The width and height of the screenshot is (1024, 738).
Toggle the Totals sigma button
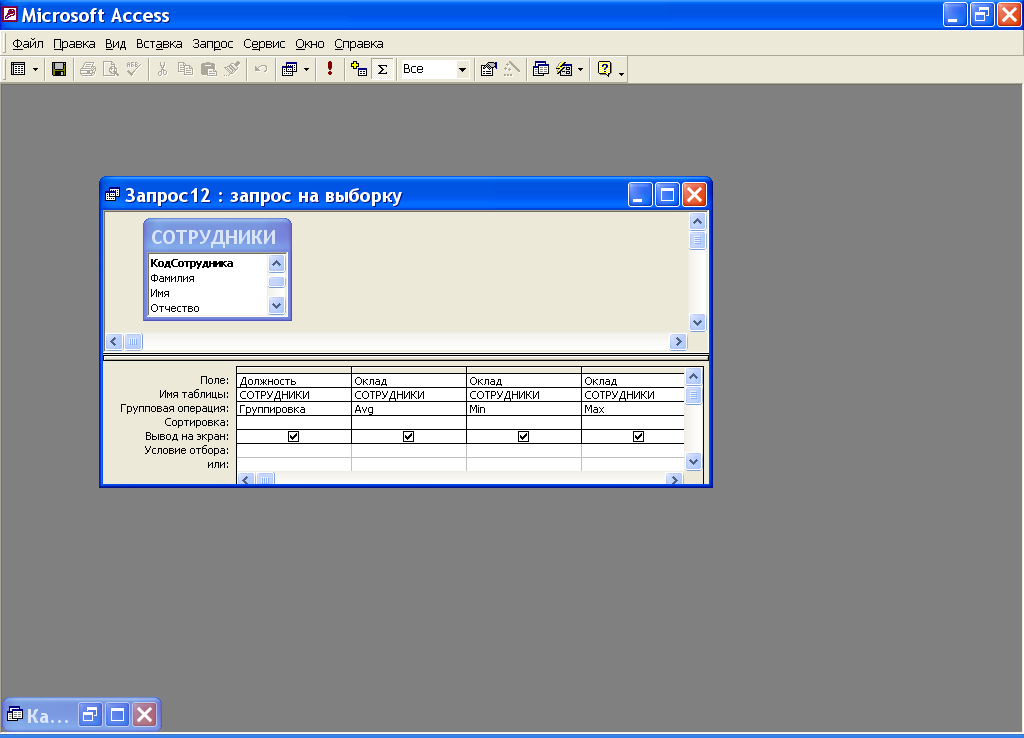[x=383, y=69]
